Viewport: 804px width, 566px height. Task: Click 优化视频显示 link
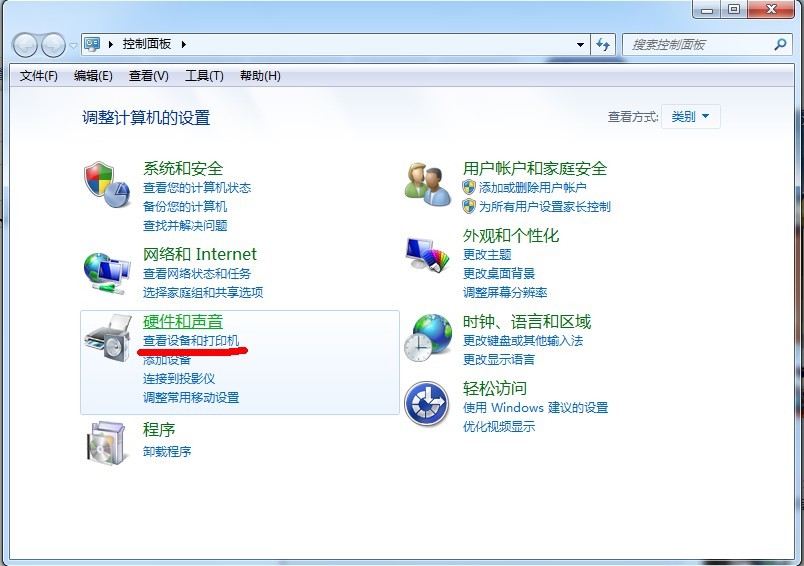pos(499,427)
